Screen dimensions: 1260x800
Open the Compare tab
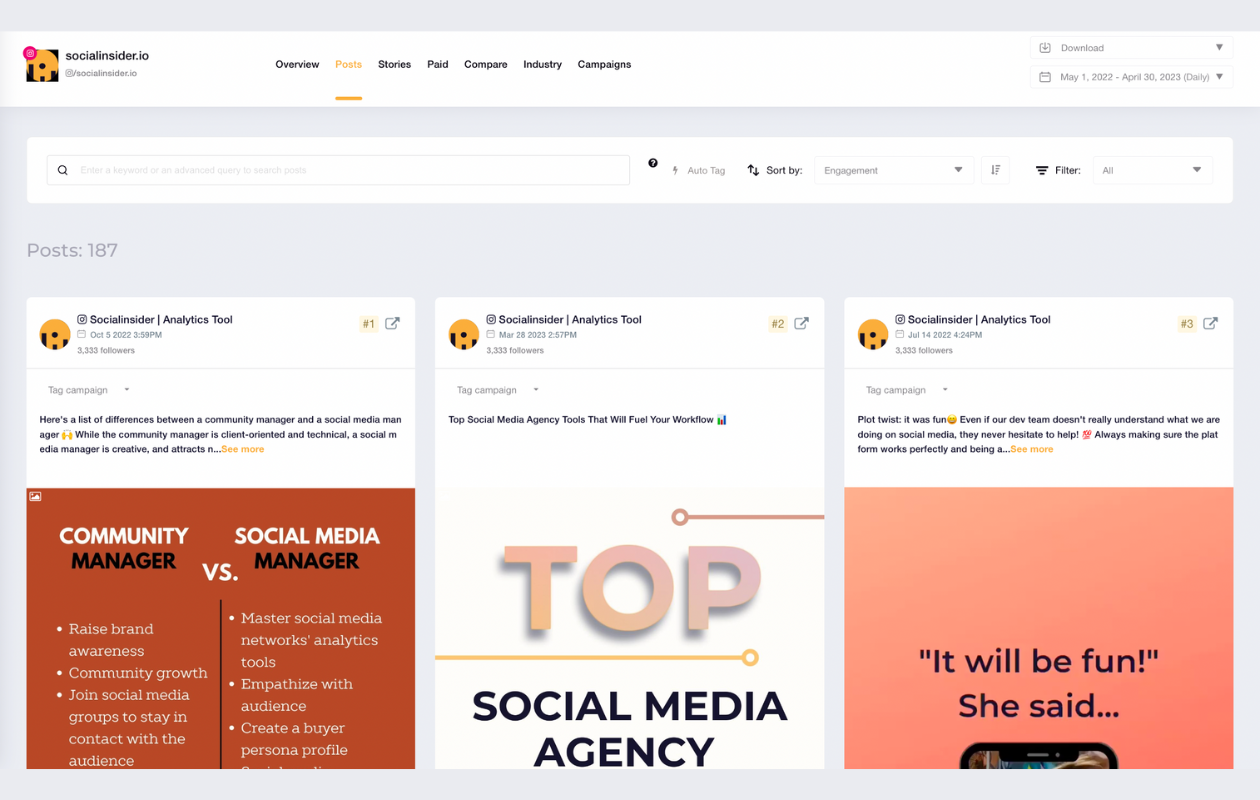[x=485, y=64]
